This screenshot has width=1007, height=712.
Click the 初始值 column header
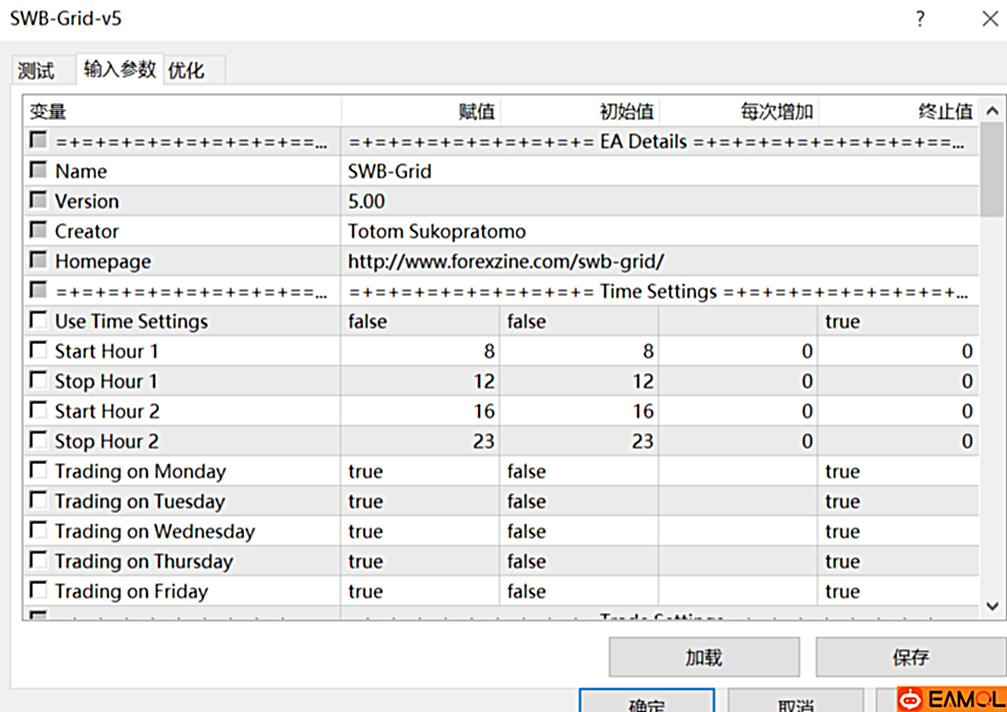point(579,112)
